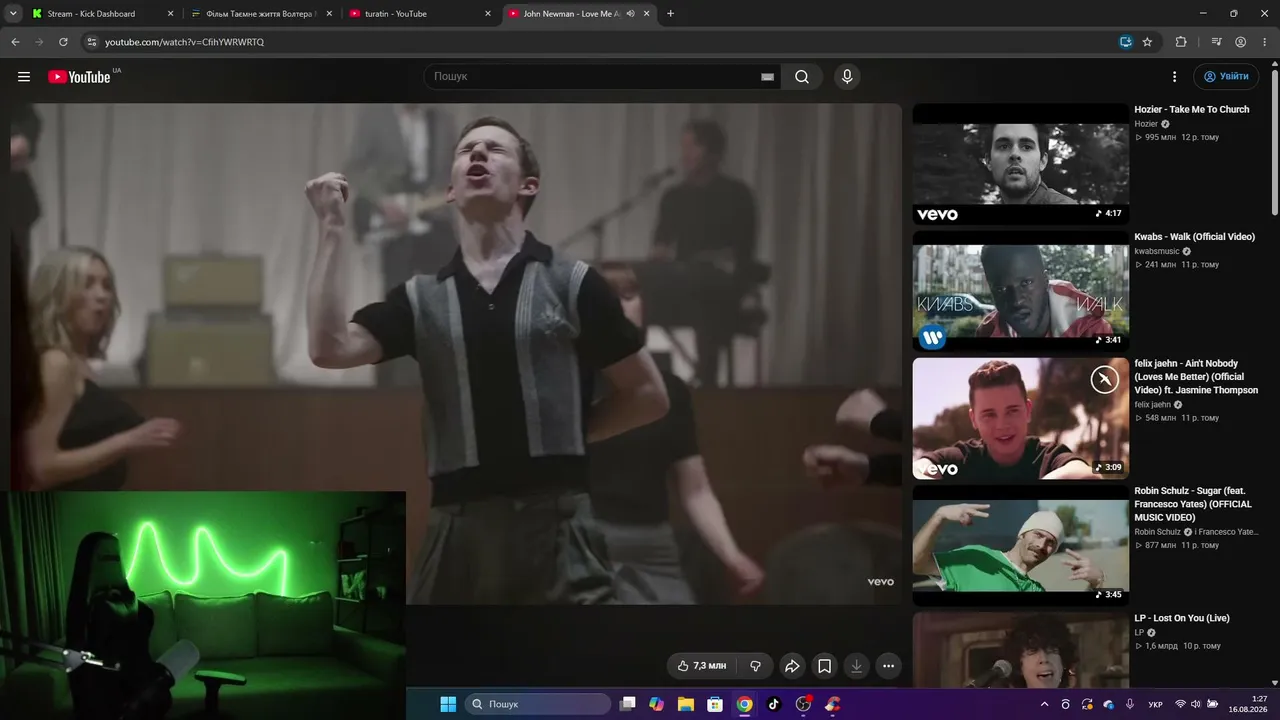This screenshot has width=1280, height=720.
Task: Open Microsoft Store from the taskbar
Action: tap(715, 704)
